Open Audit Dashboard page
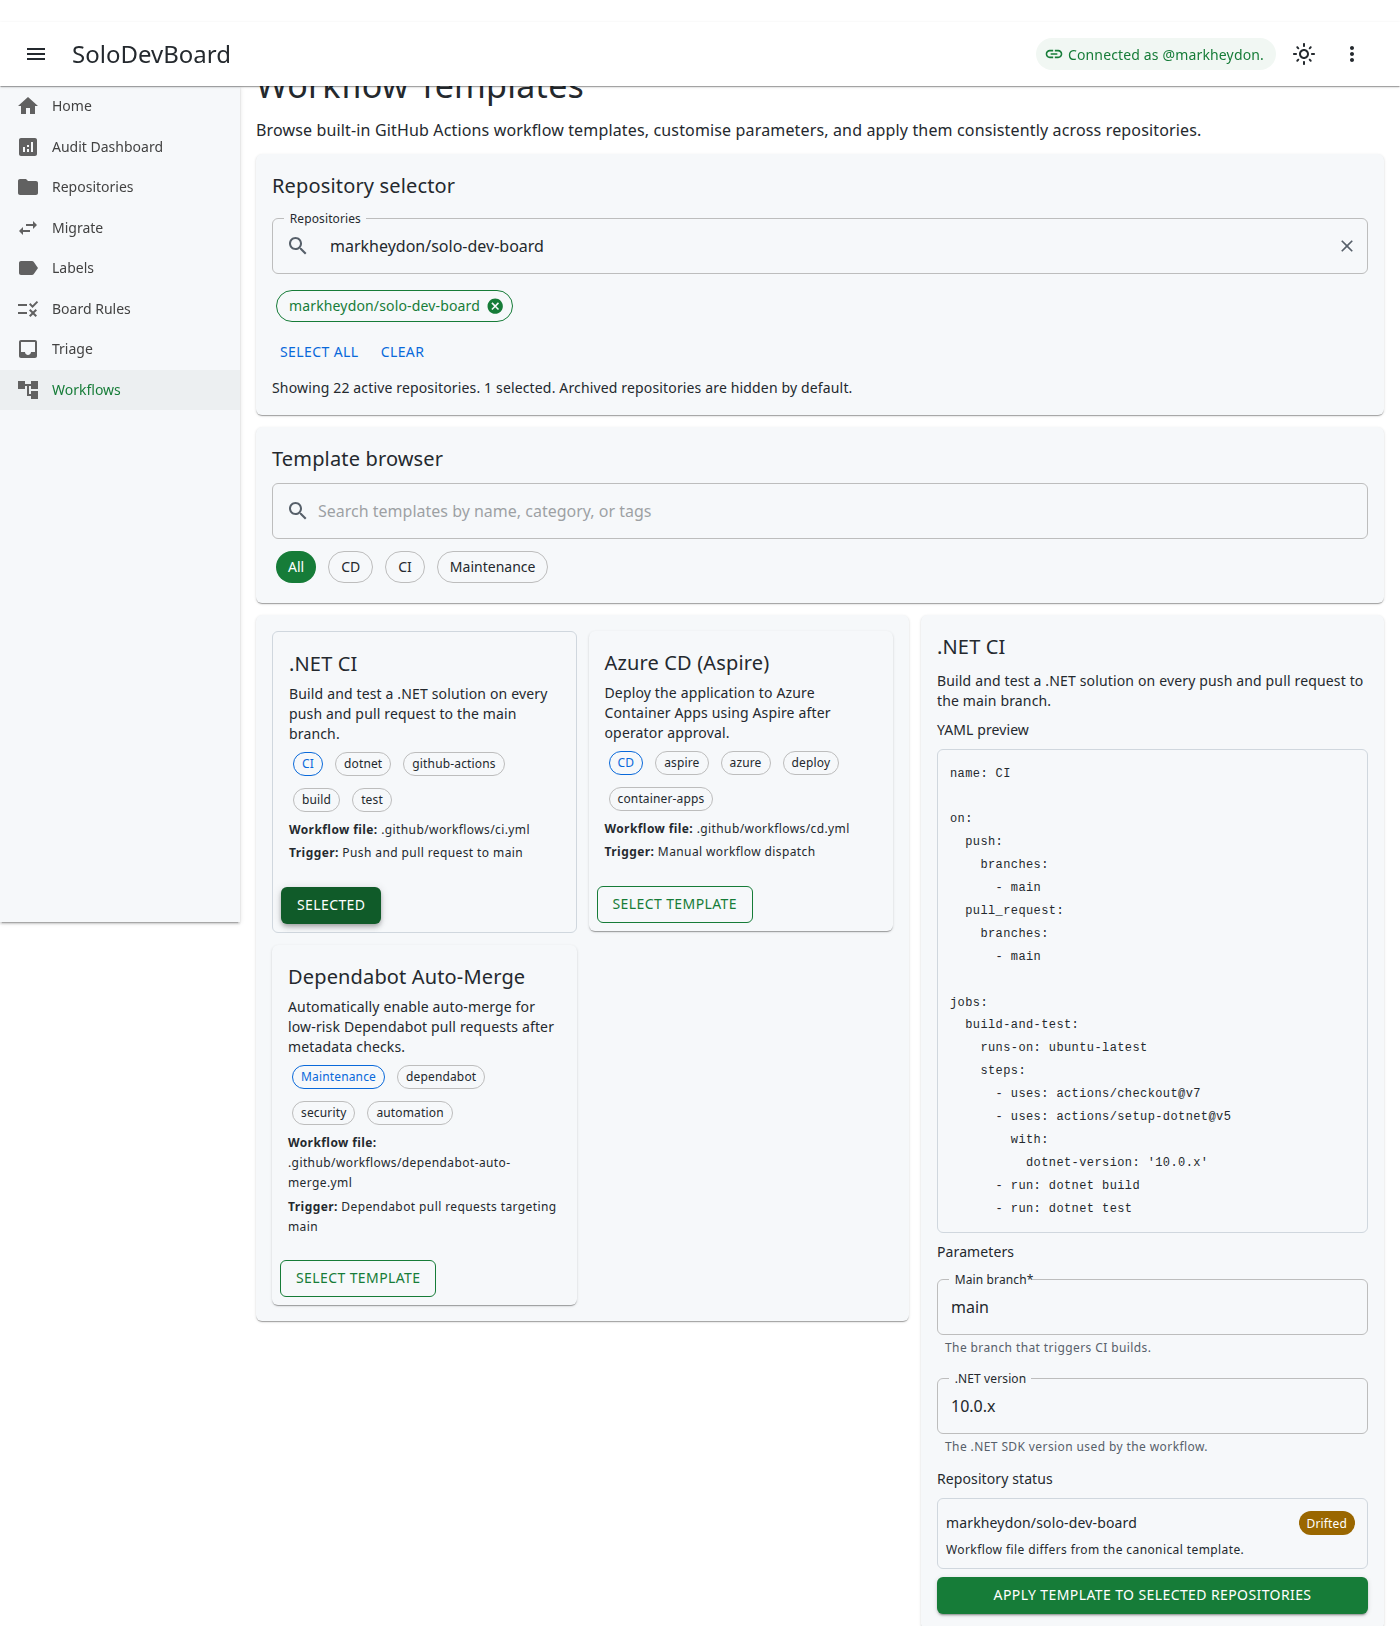Viewport: 1400px width, 1626px height. coord(120,147)
